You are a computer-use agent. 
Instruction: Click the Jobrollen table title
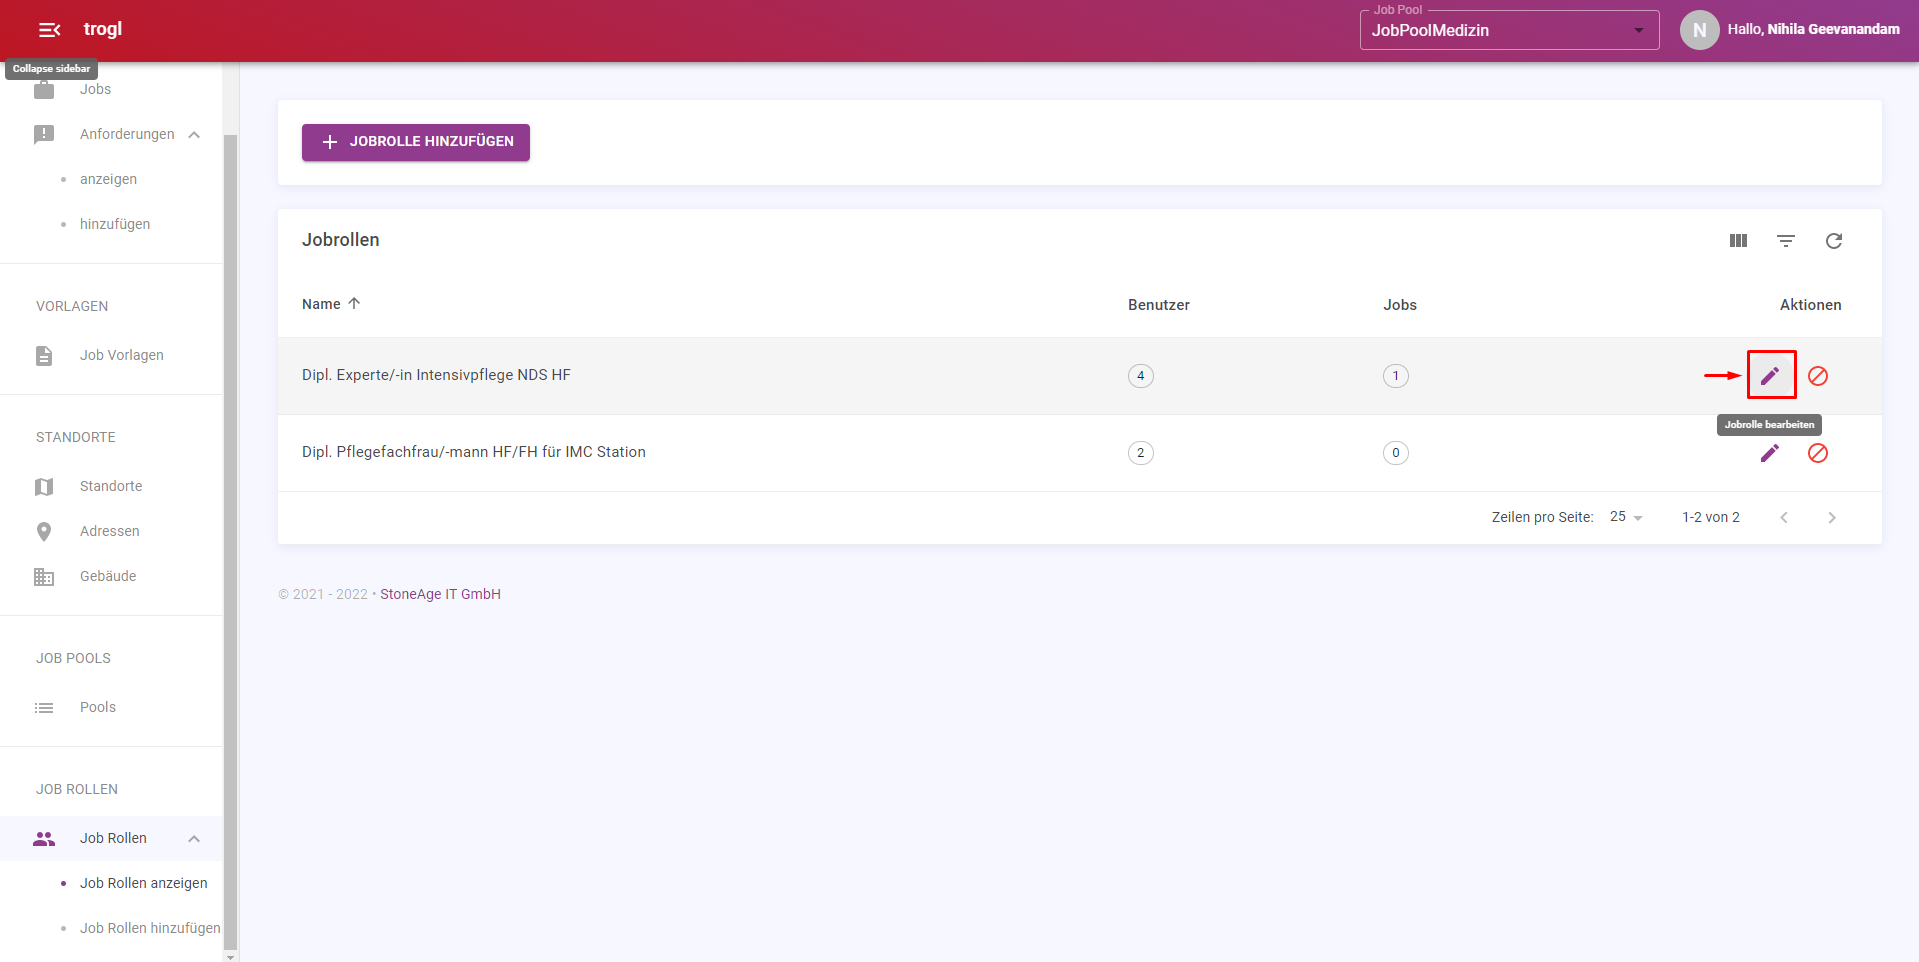tap(341, 240)
